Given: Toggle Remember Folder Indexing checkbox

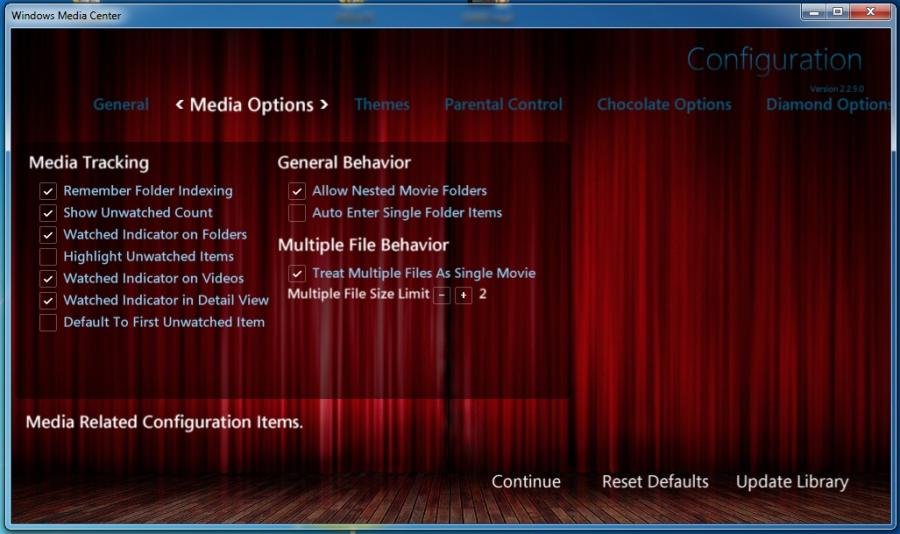Looking at the screenshot, I should pos(48,191).
